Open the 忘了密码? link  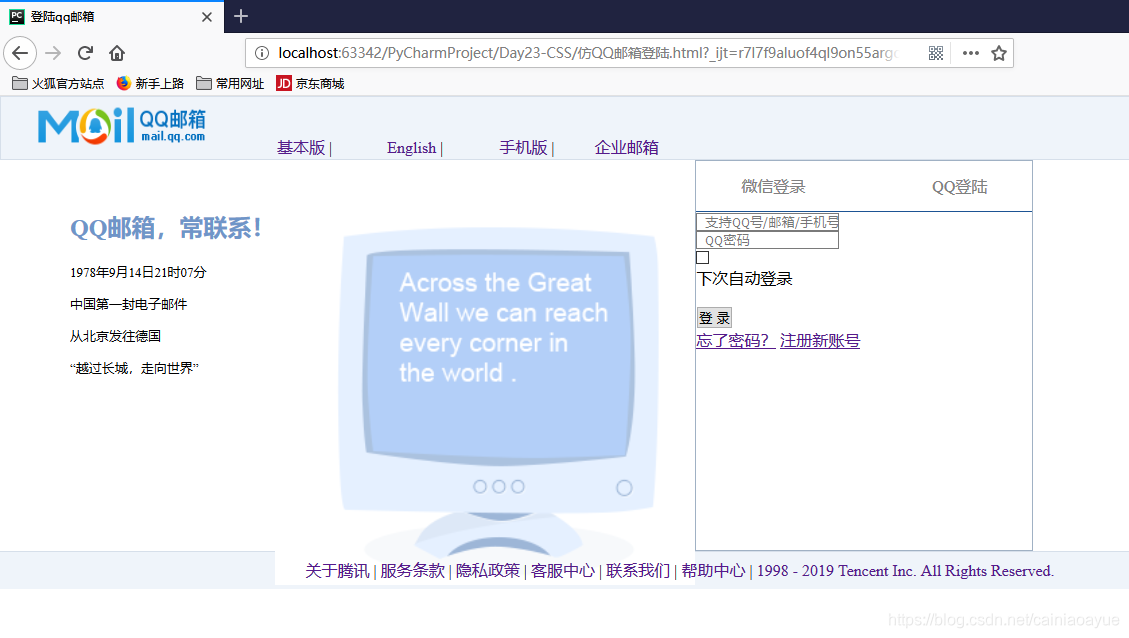coord(735,341)
